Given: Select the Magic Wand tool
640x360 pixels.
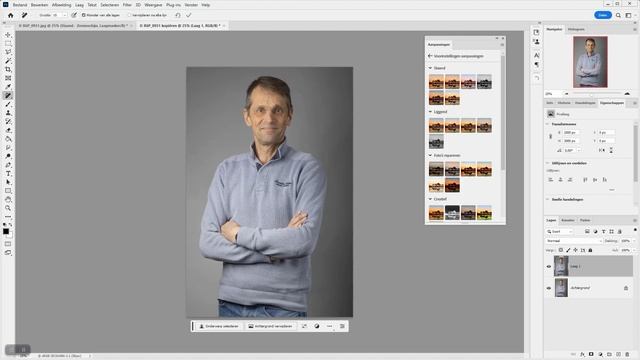Looking at the screenshot, I should pos(8,61).
